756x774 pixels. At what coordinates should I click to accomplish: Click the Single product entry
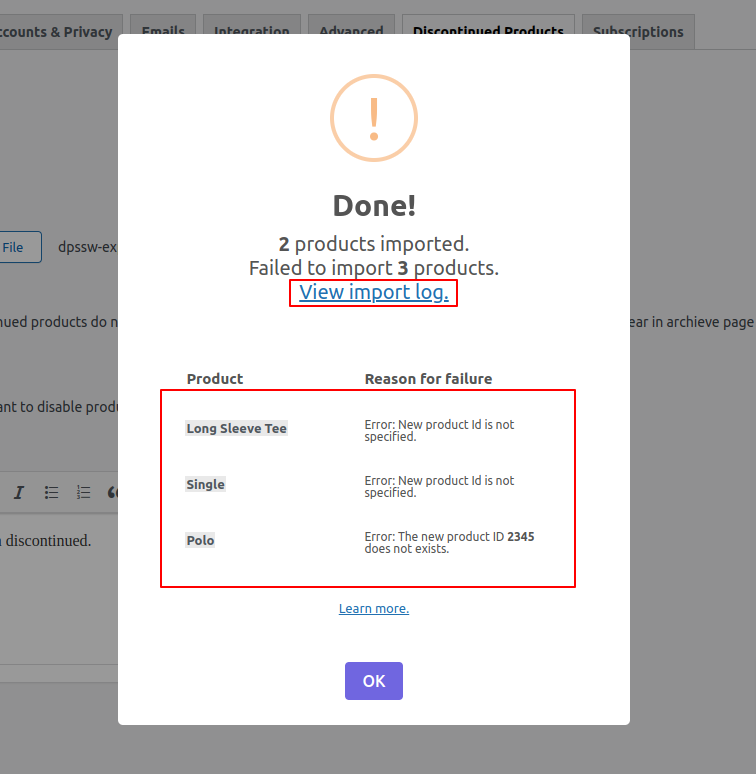(x=205, y=484)
